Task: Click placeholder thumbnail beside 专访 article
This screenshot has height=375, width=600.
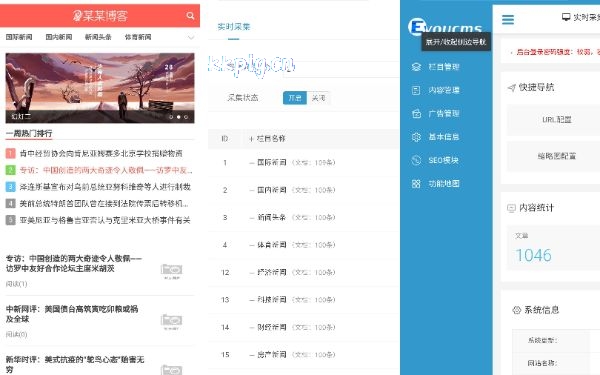Action: (x=171, y=271)
